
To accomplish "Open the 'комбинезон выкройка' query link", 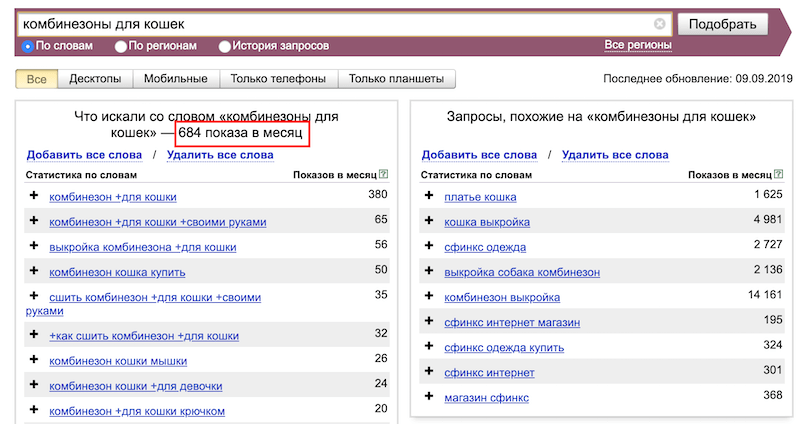I will 502,297.
